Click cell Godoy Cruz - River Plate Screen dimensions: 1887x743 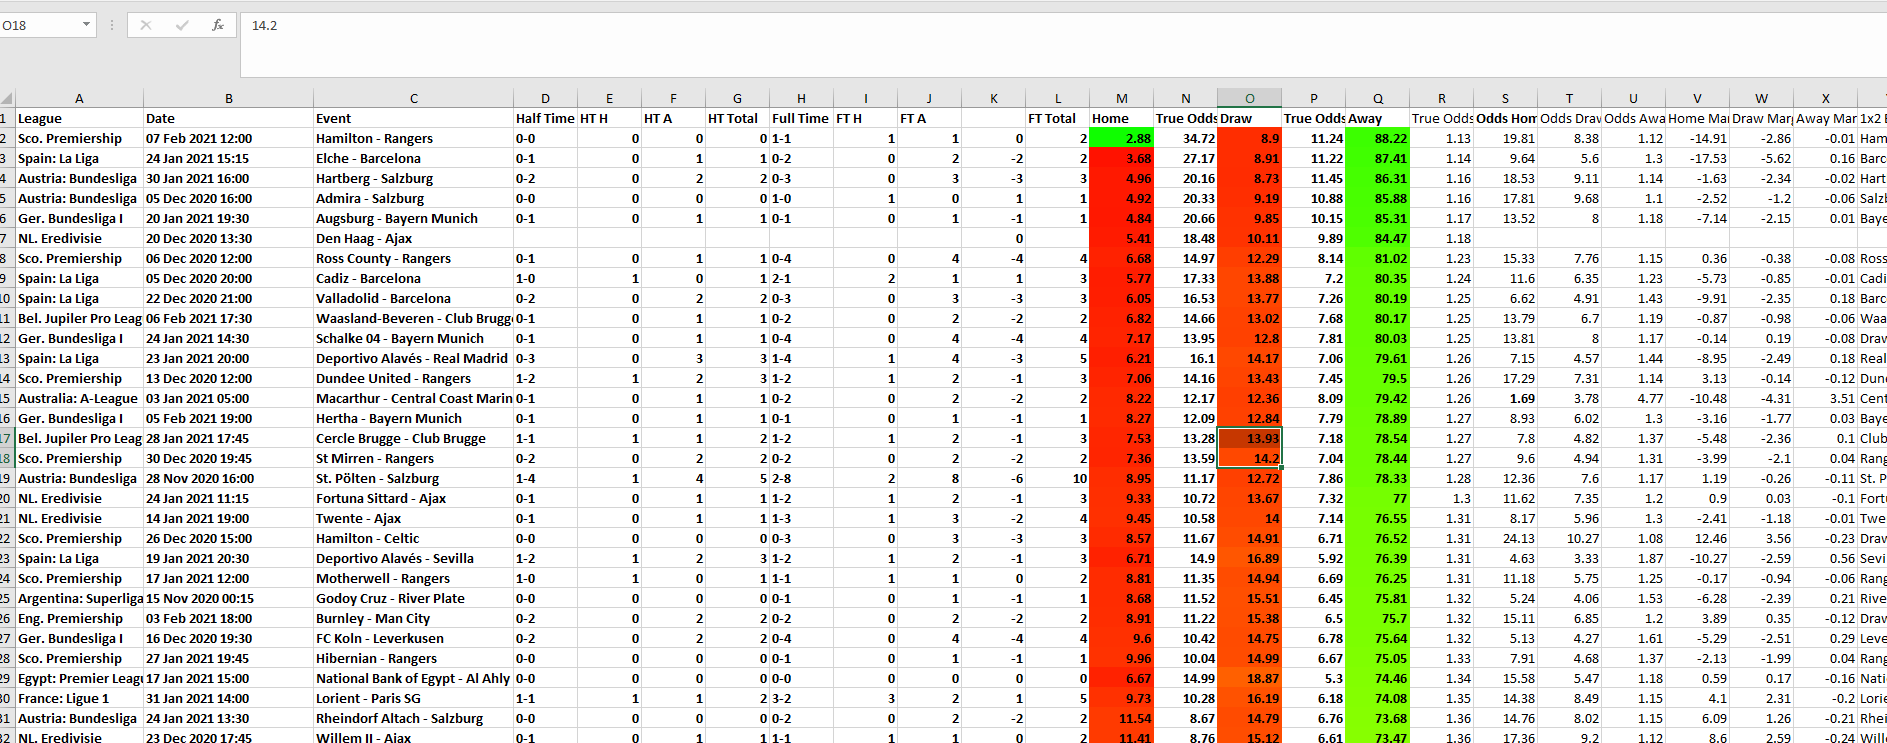coord(413,598)
